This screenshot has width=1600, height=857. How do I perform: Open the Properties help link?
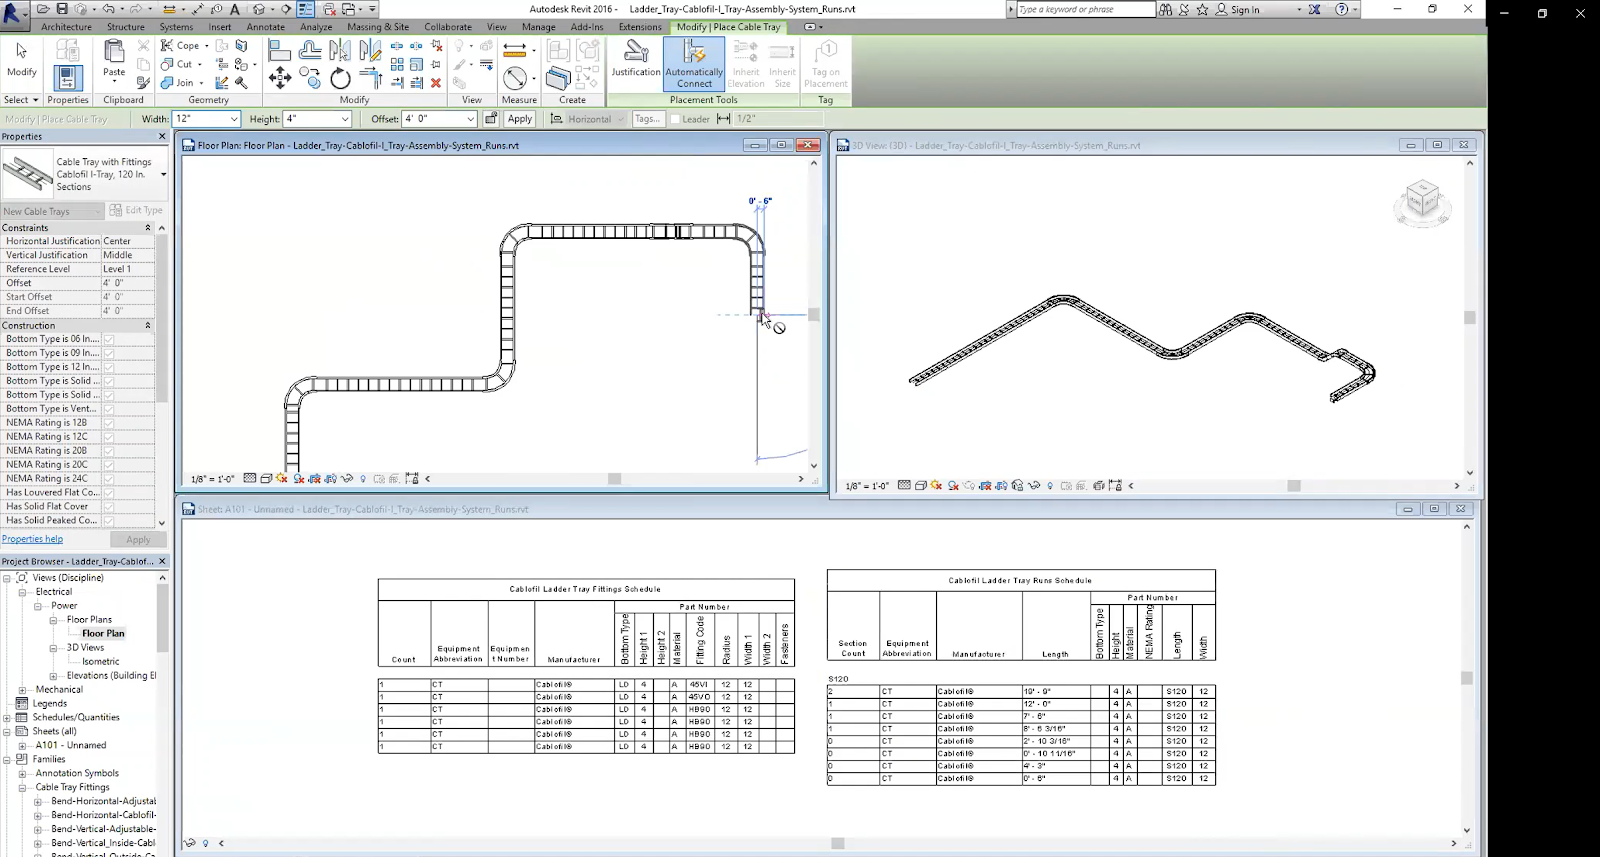pyautogui.click(x=32, y=539)
